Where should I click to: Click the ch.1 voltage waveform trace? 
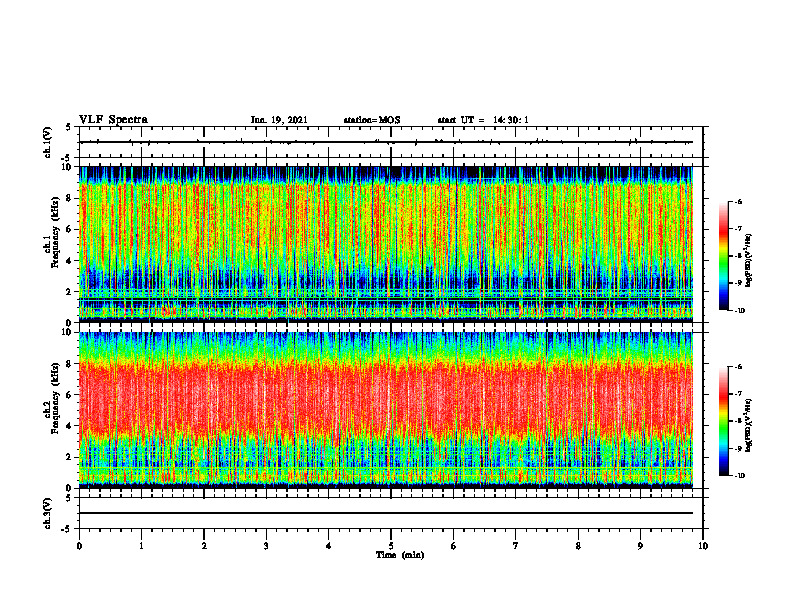pyautogui.click(x=386, y=142)
